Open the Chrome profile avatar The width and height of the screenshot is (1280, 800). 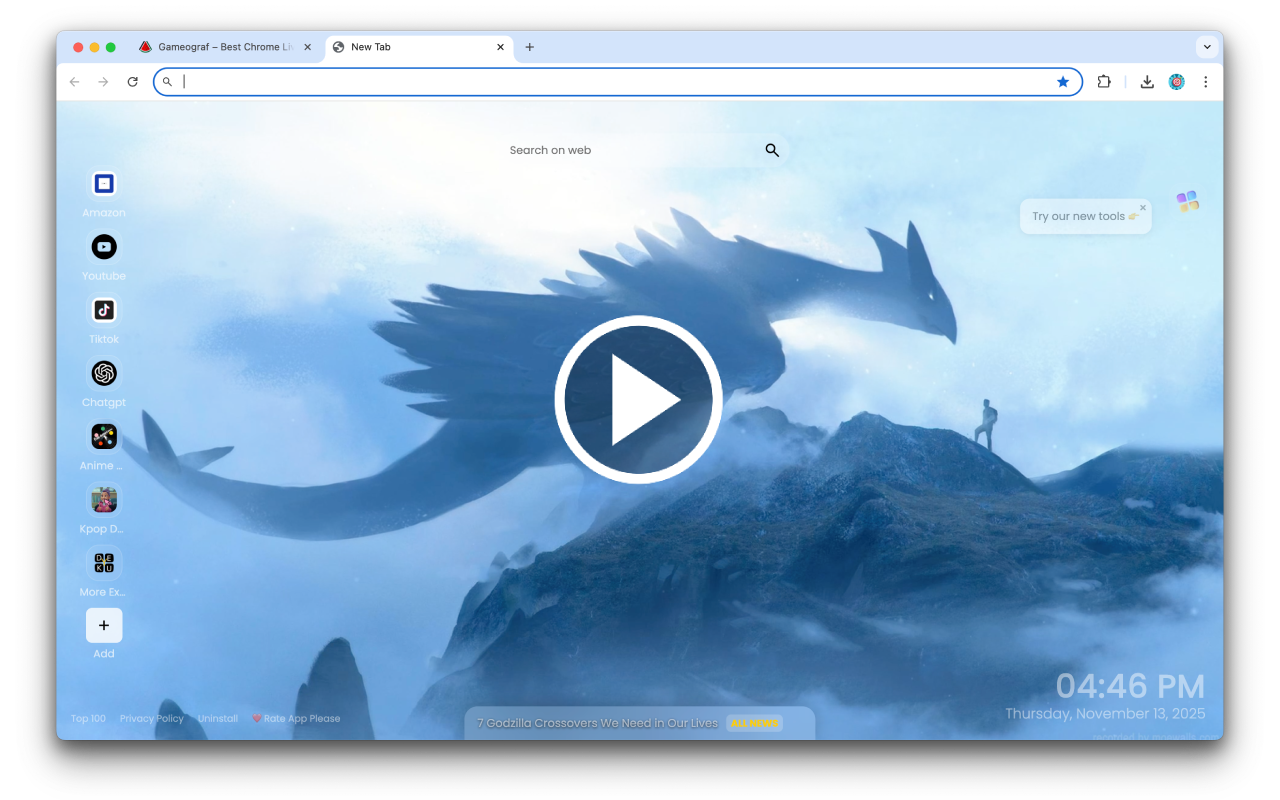(1176, 82)
